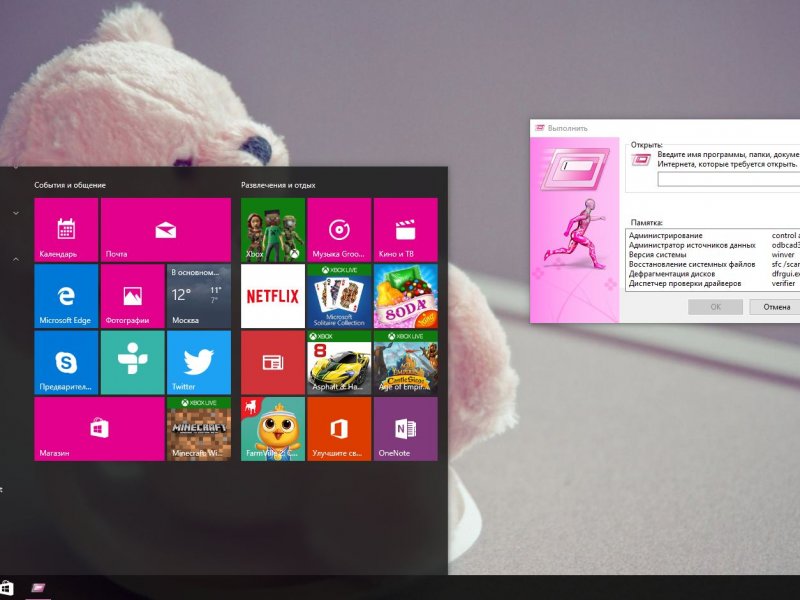
Task: Open the Фотографии photos tile
Action: pos(133,296)
